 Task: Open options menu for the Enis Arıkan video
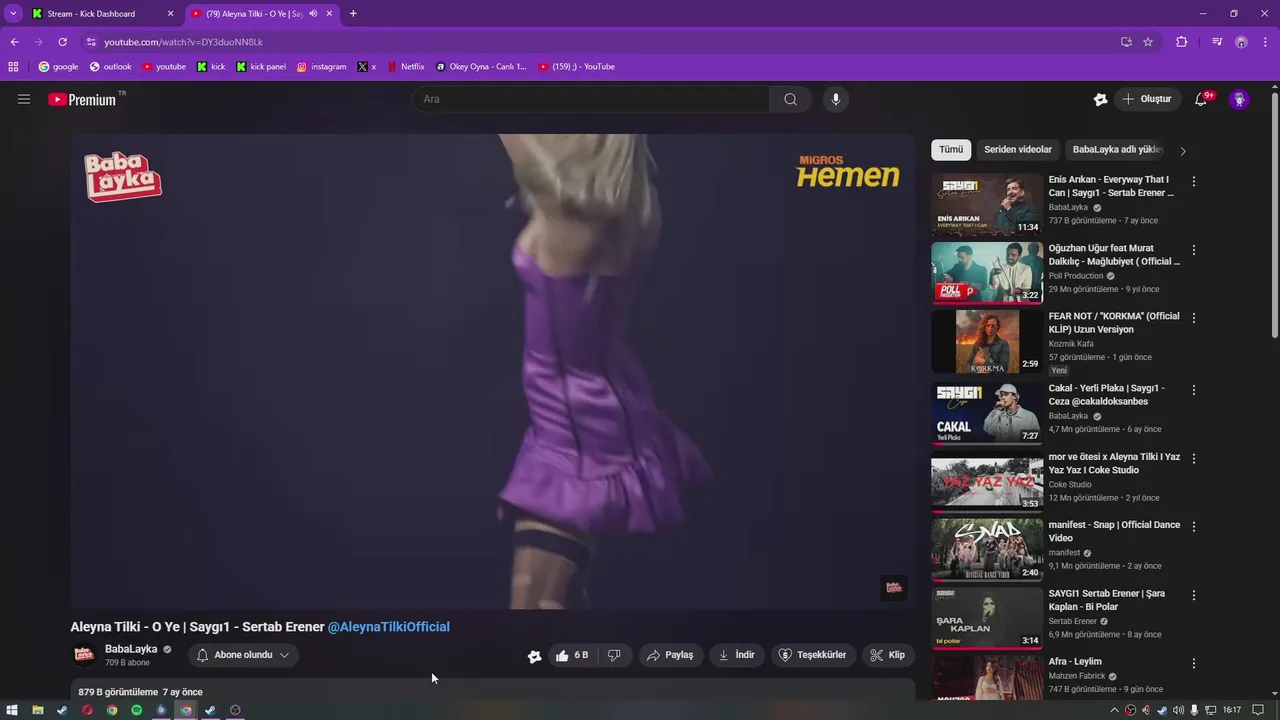click(1193, 182)
